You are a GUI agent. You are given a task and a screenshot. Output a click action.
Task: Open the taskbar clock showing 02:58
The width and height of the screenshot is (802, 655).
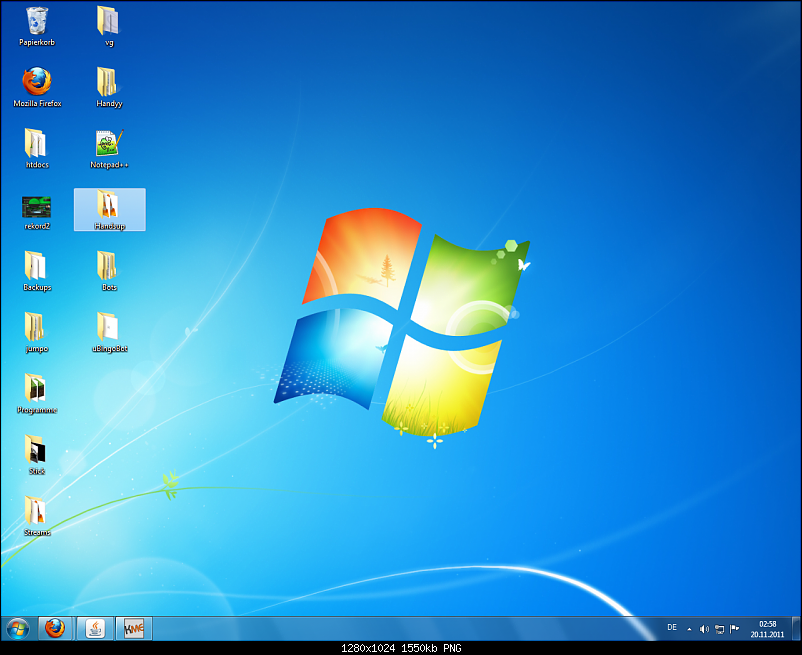pos(768,628)
